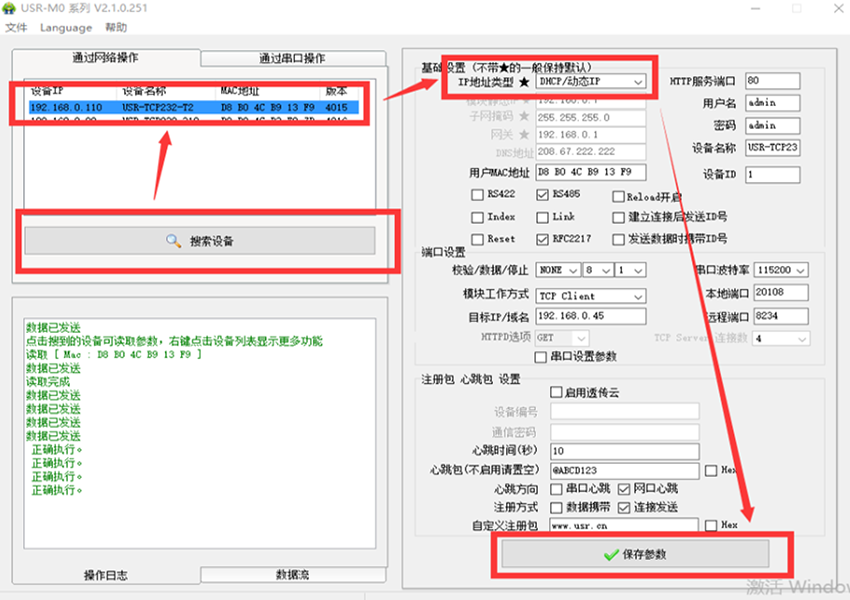
Task: Open the IP地址类型 DHCP/动态IP dropdown
Action: [x=591, y=82]
